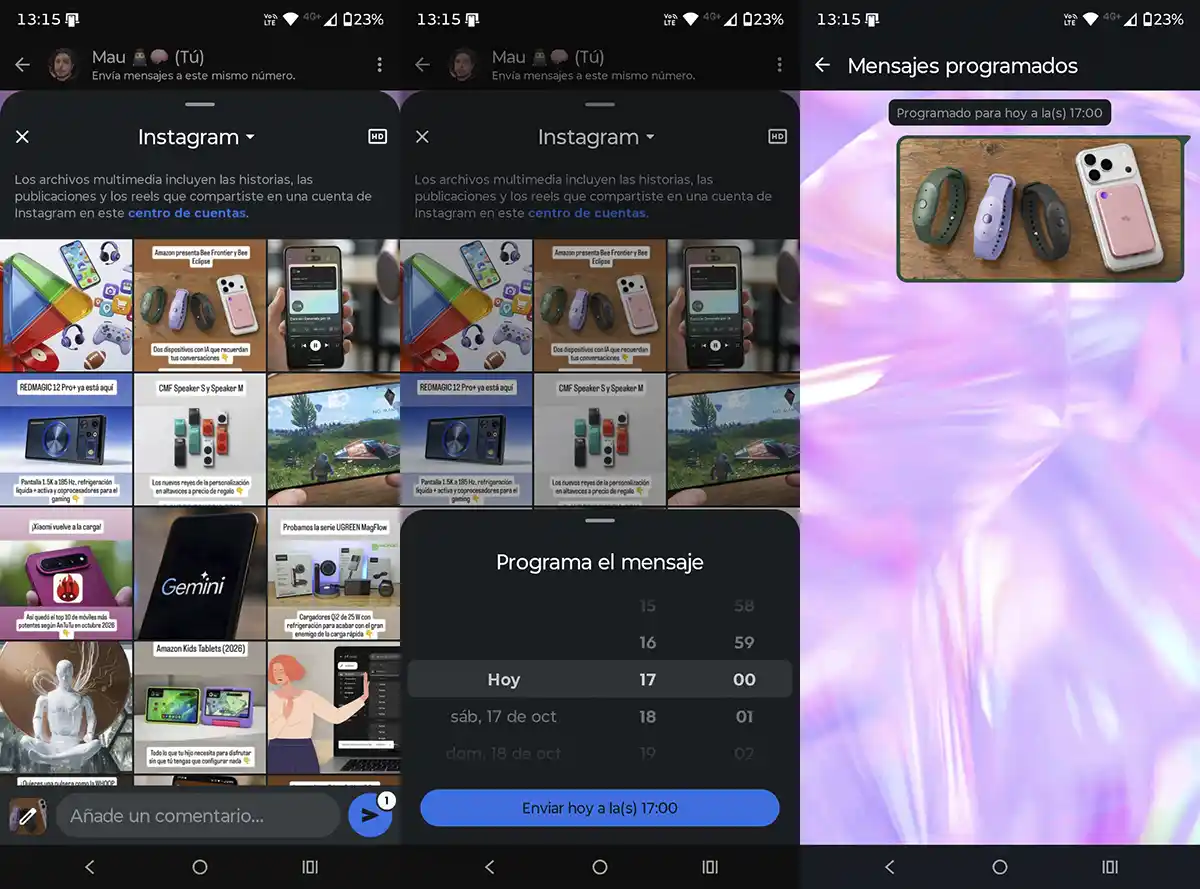Tap Android recents button in middle panel

coord(710,867)
